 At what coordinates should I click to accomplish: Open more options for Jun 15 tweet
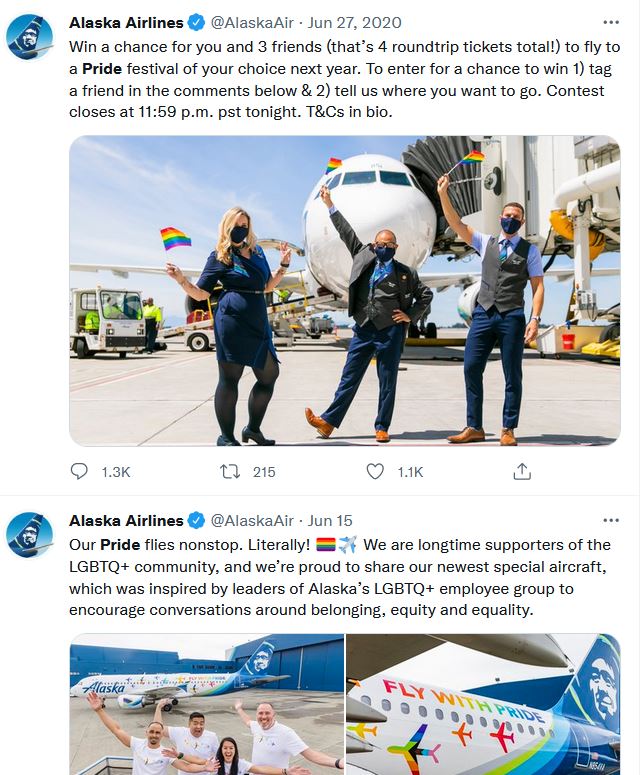pos(611,520)
